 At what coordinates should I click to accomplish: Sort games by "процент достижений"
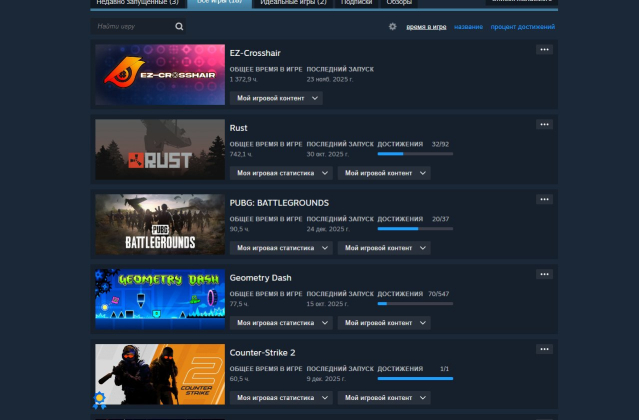tap(524, 27)
